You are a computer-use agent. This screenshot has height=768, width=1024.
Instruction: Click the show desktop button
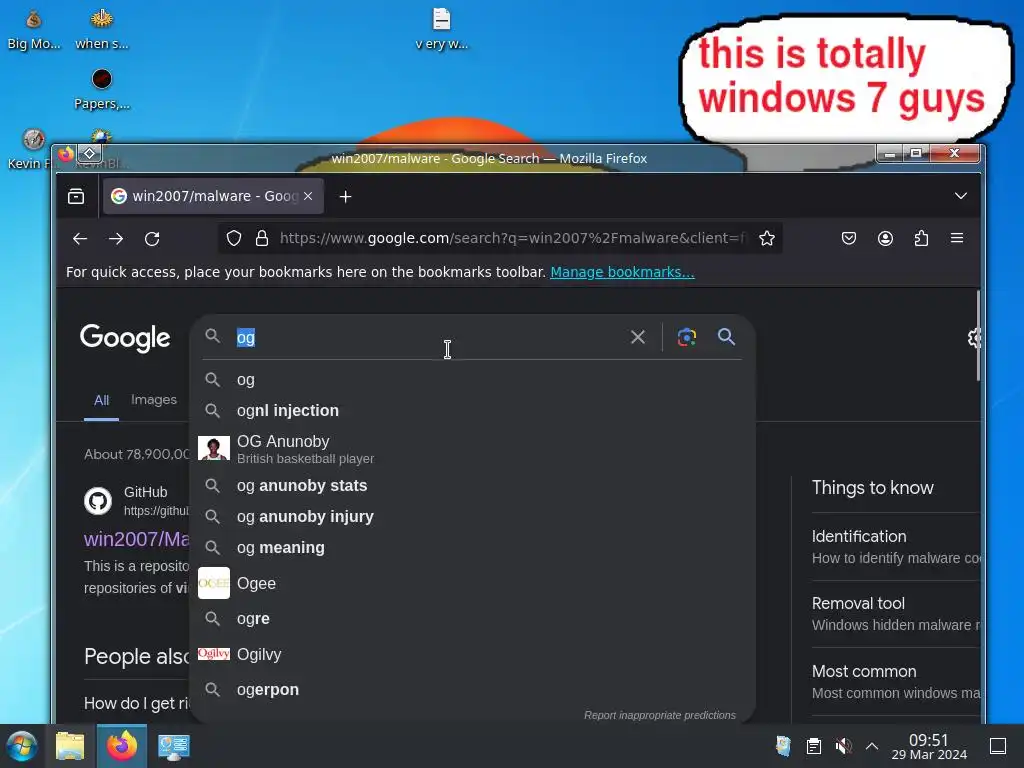click(998, 746)
